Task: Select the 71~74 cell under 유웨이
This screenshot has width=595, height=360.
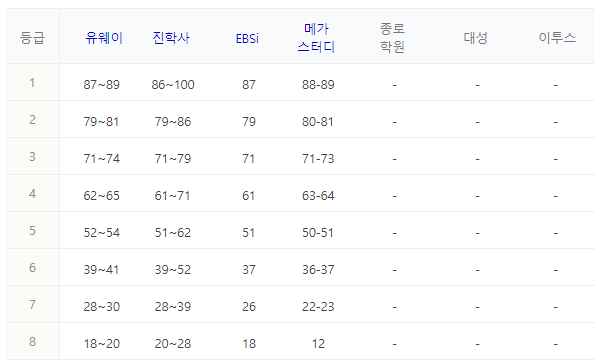Action: [x=102, y=159]
